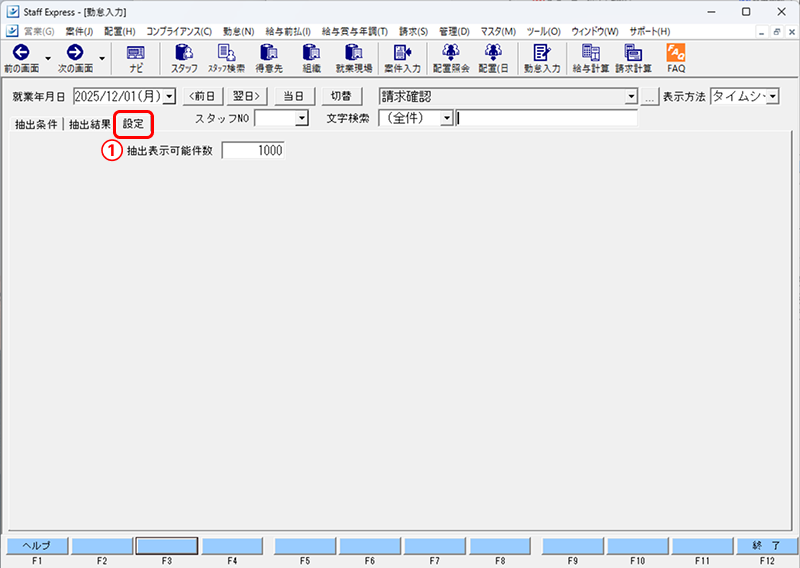Open the 就業現場 toolbar icon
Image resolution: width=800 pixels, height=568 pixels.
coord(354,58)
